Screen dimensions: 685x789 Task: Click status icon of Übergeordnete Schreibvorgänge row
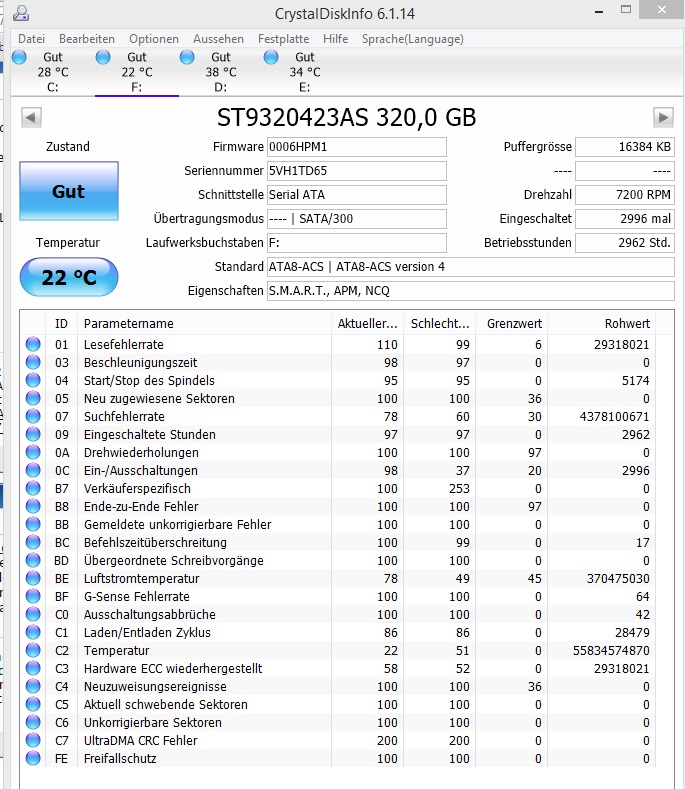pos(33,560)
